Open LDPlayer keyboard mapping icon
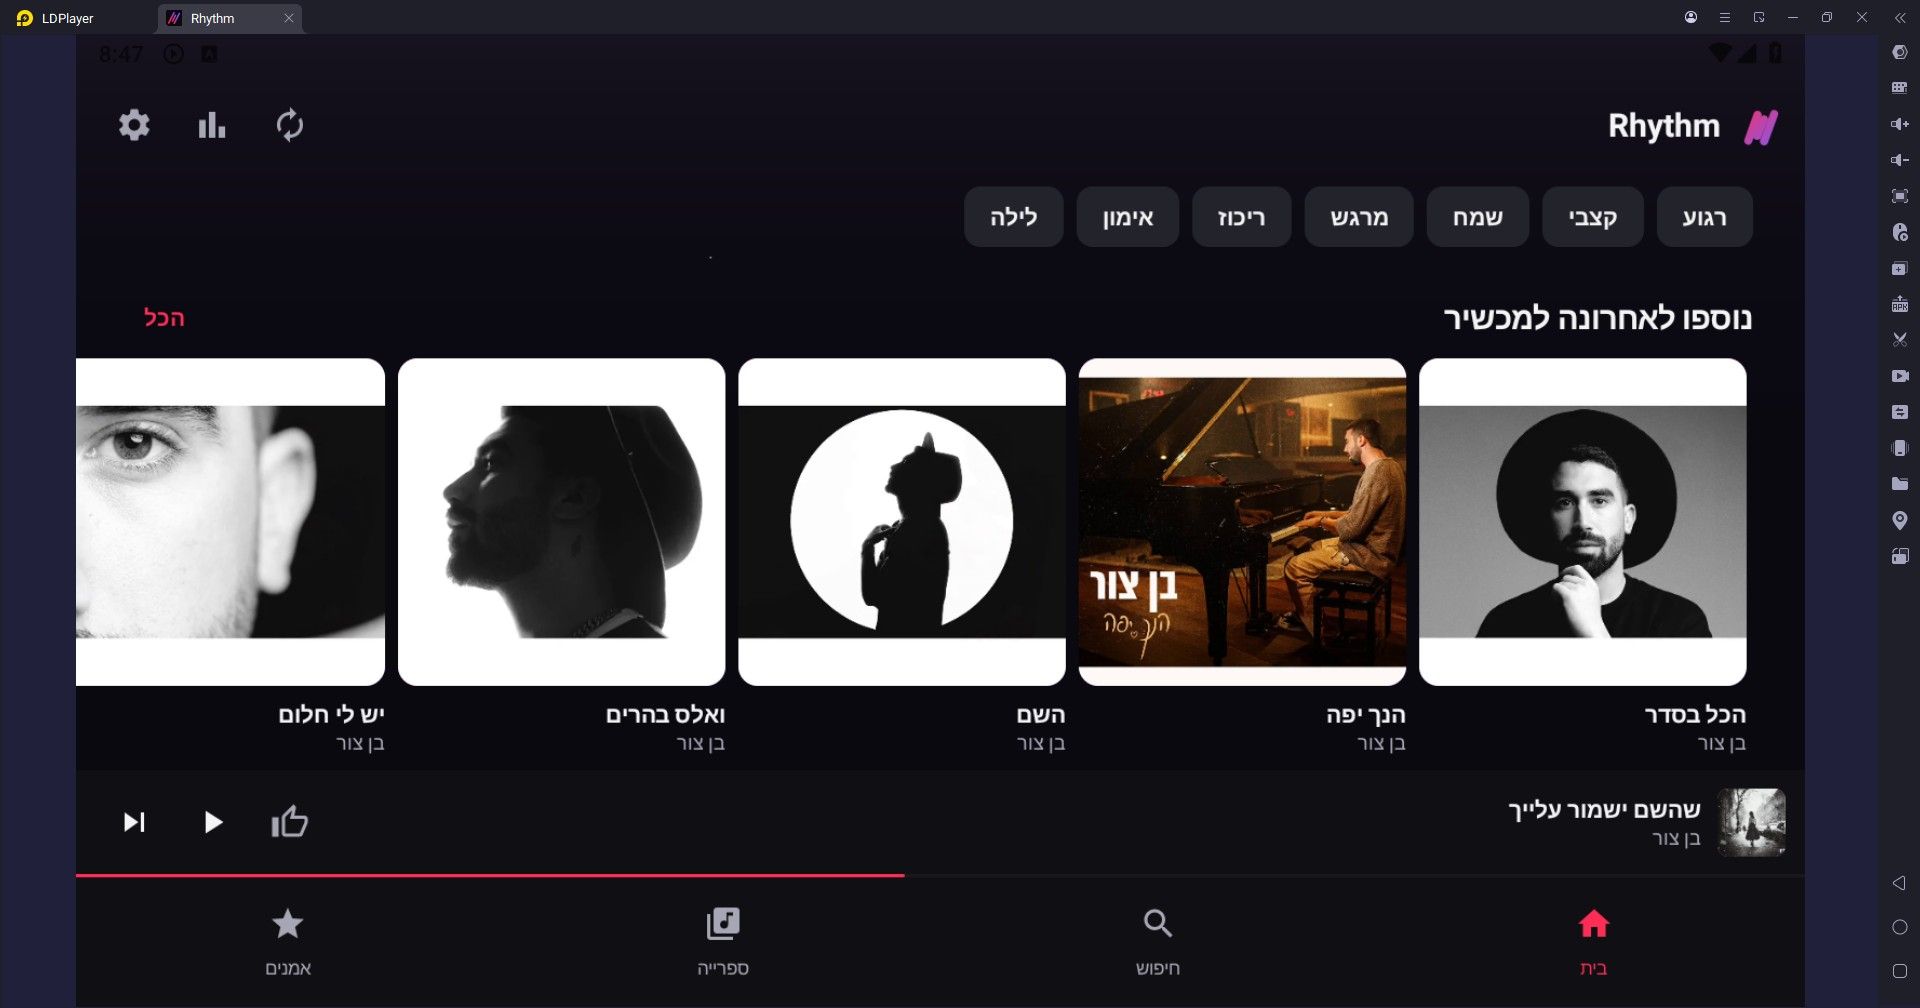The width and height of the screenshot is (1920, 1008). pos(1900,88)
